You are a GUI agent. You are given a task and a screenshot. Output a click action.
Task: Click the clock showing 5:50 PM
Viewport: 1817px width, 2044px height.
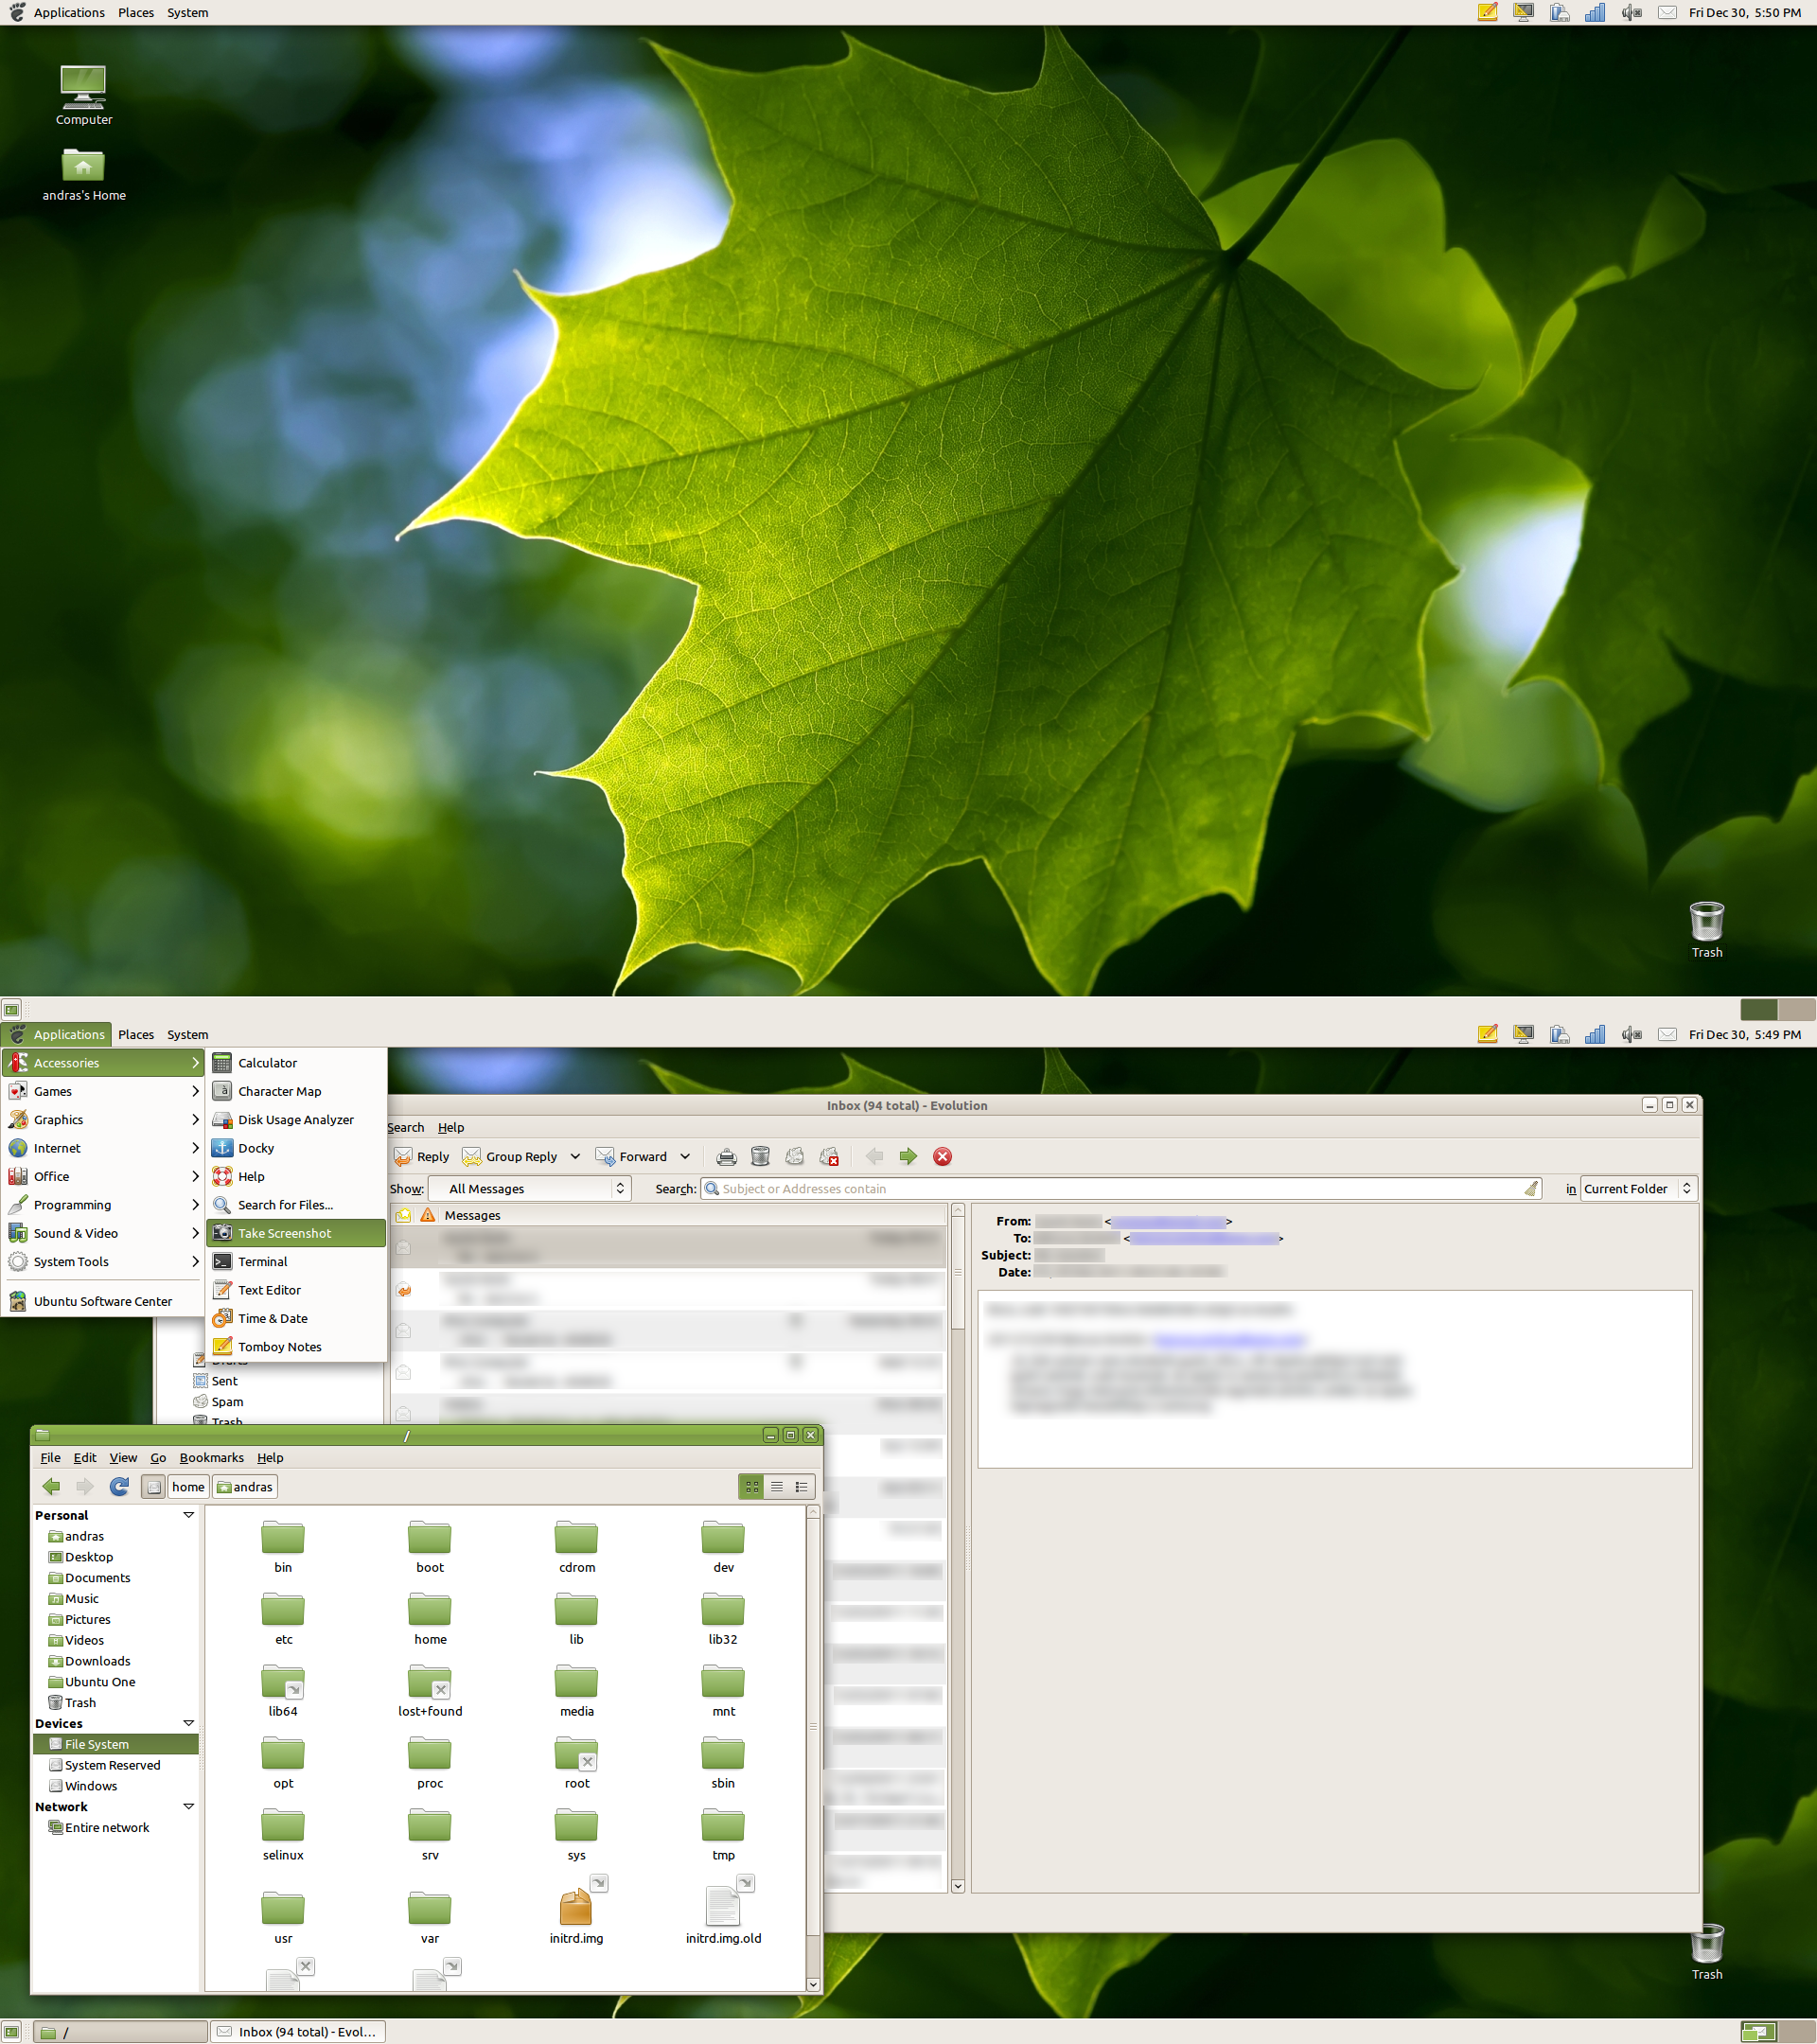tap(1745, 13)
